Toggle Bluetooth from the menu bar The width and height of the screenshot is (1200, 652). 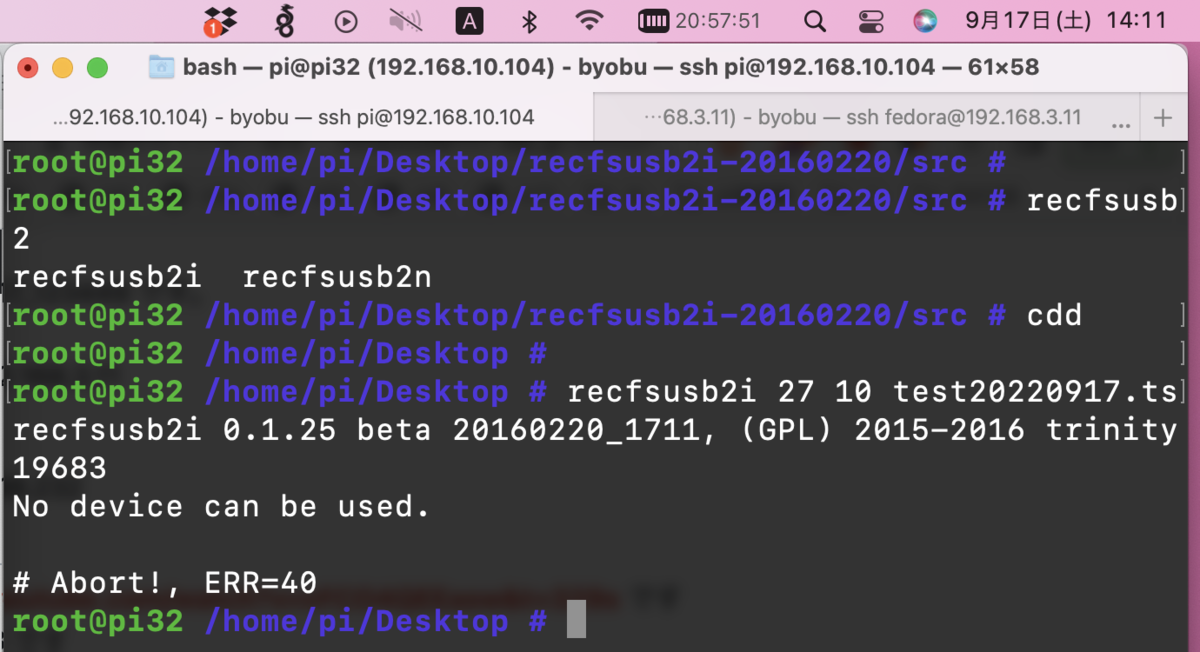pos(528,19)
